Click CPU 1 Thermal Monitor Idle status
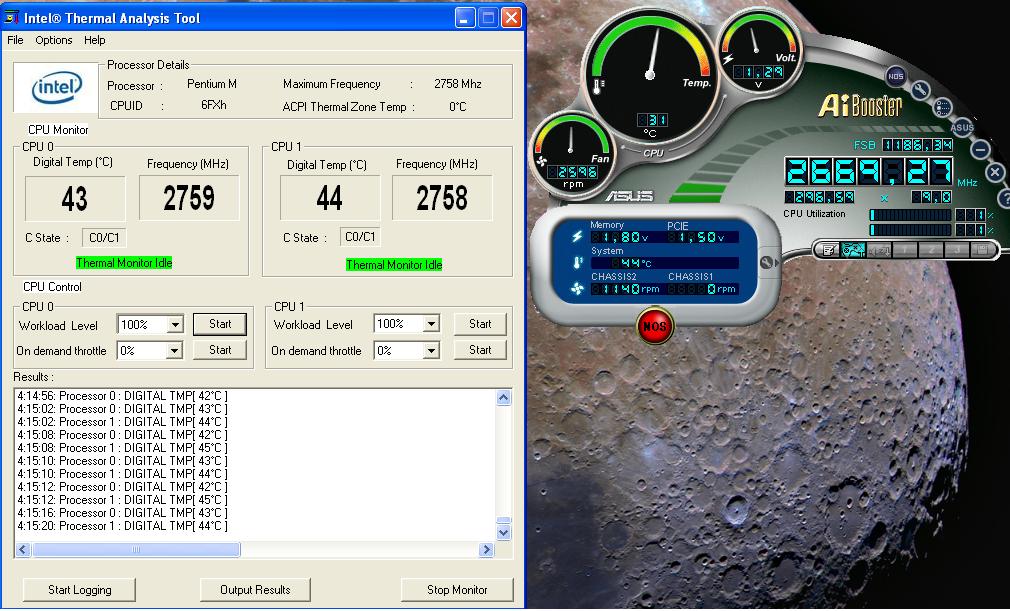This screenshot has width=1010, height=611. (x=394, y=265)
